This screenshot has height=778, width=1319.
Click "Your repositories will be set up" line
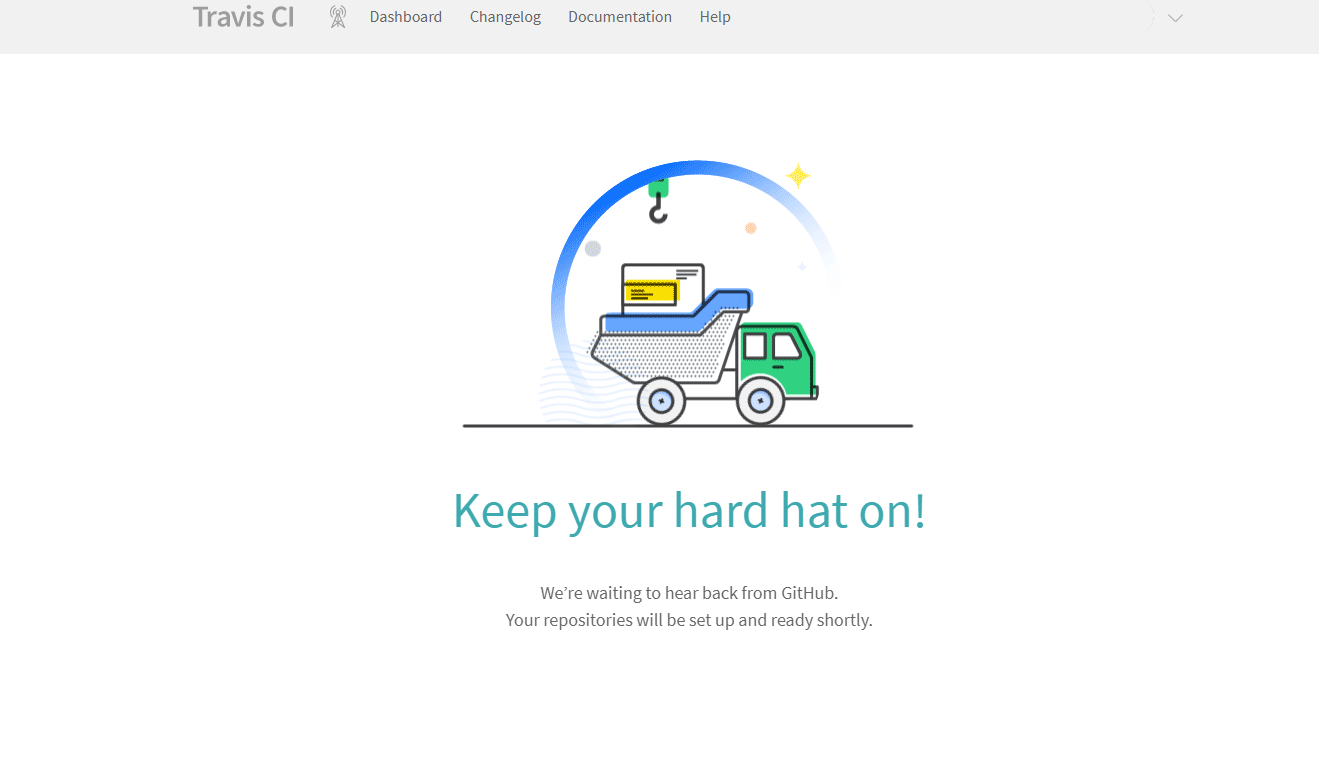(689, 620)
